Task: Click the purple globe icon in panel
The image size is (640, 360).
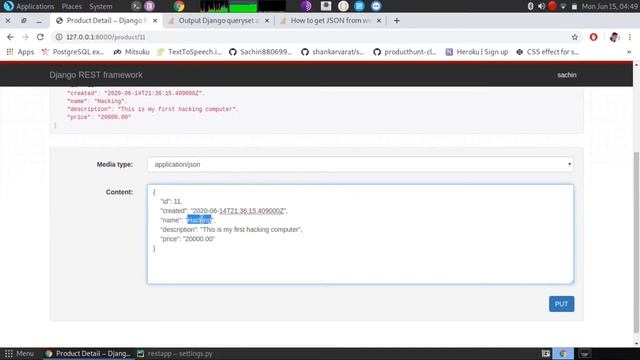Action: [306, 6]
